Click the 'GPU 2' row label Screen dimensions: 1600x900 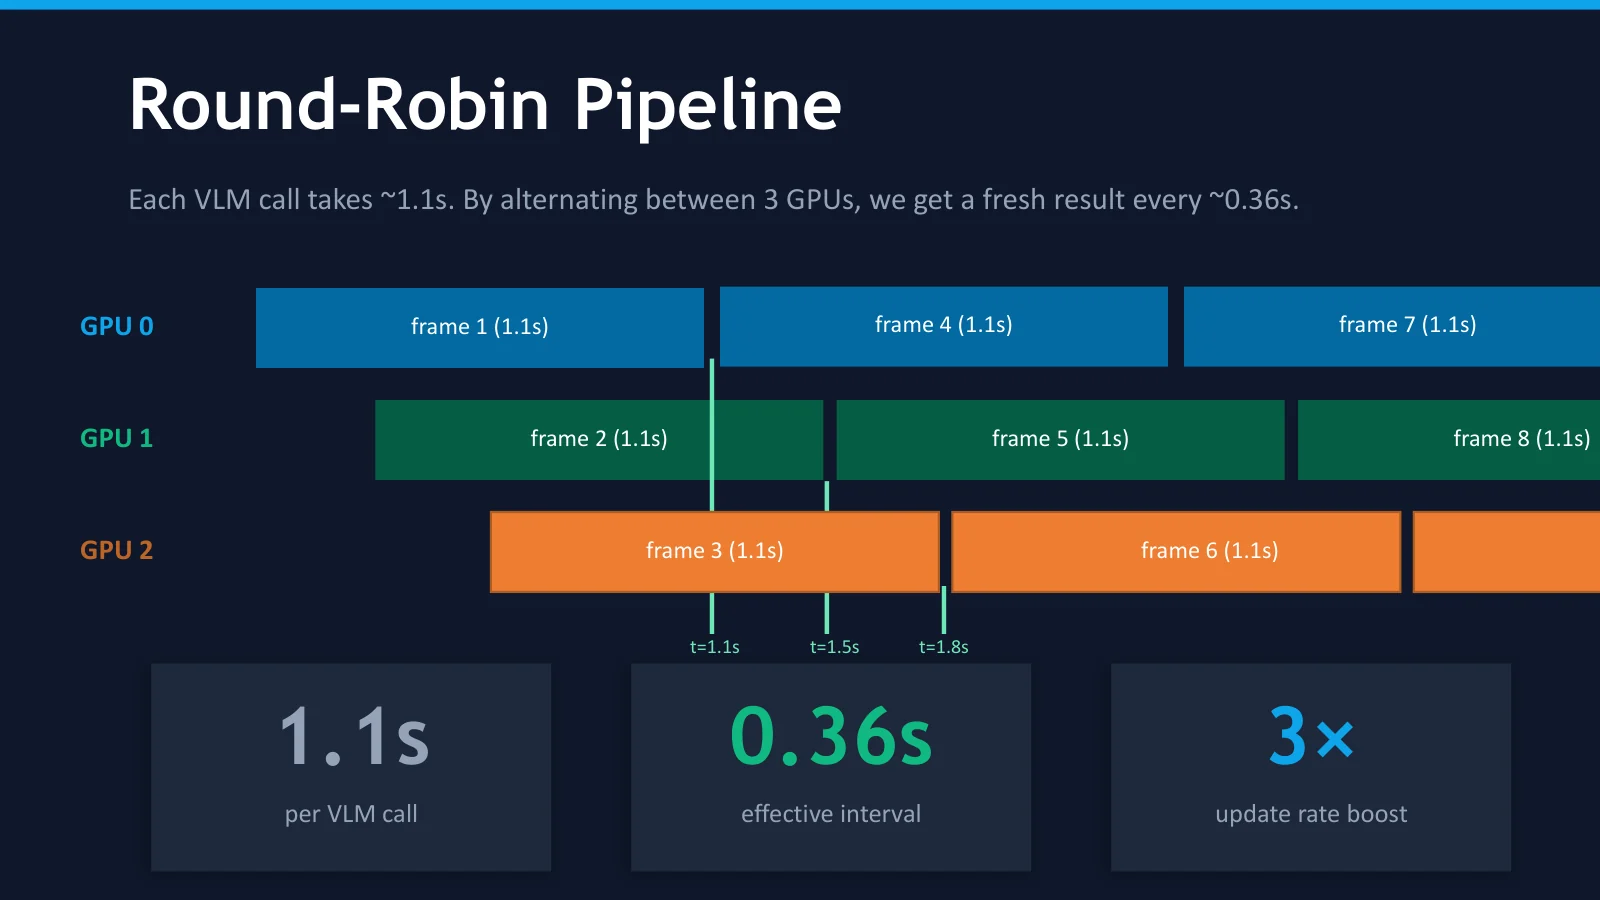pos(117,550)
